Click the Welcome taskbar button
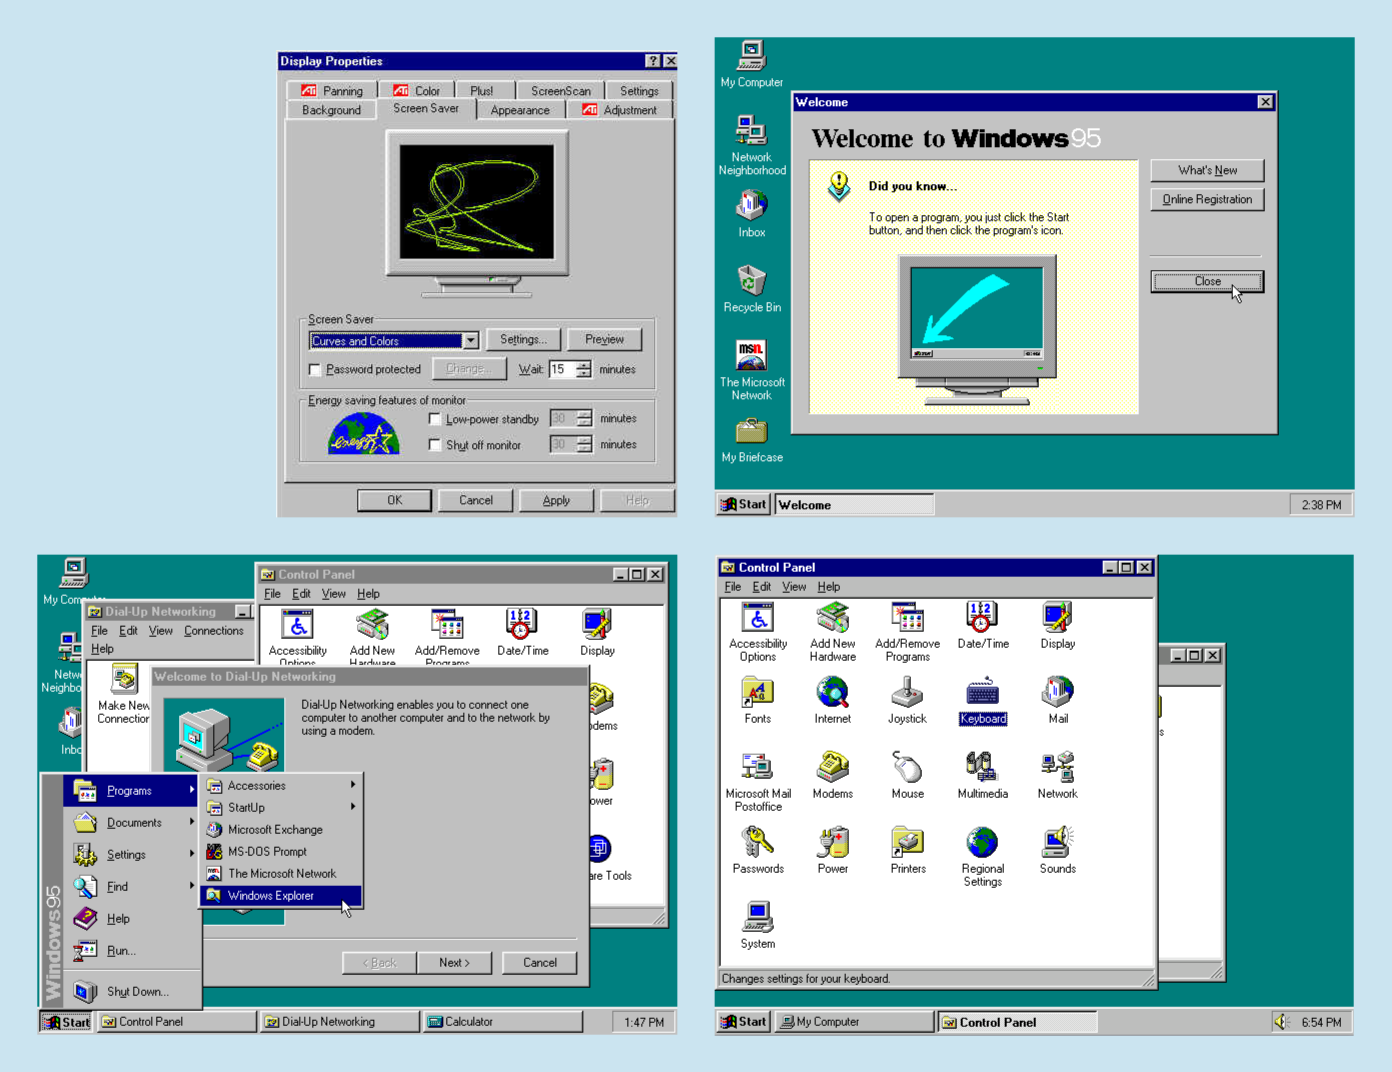The width and height of the screenshot is (1392, 1072). tap(855, 504)
